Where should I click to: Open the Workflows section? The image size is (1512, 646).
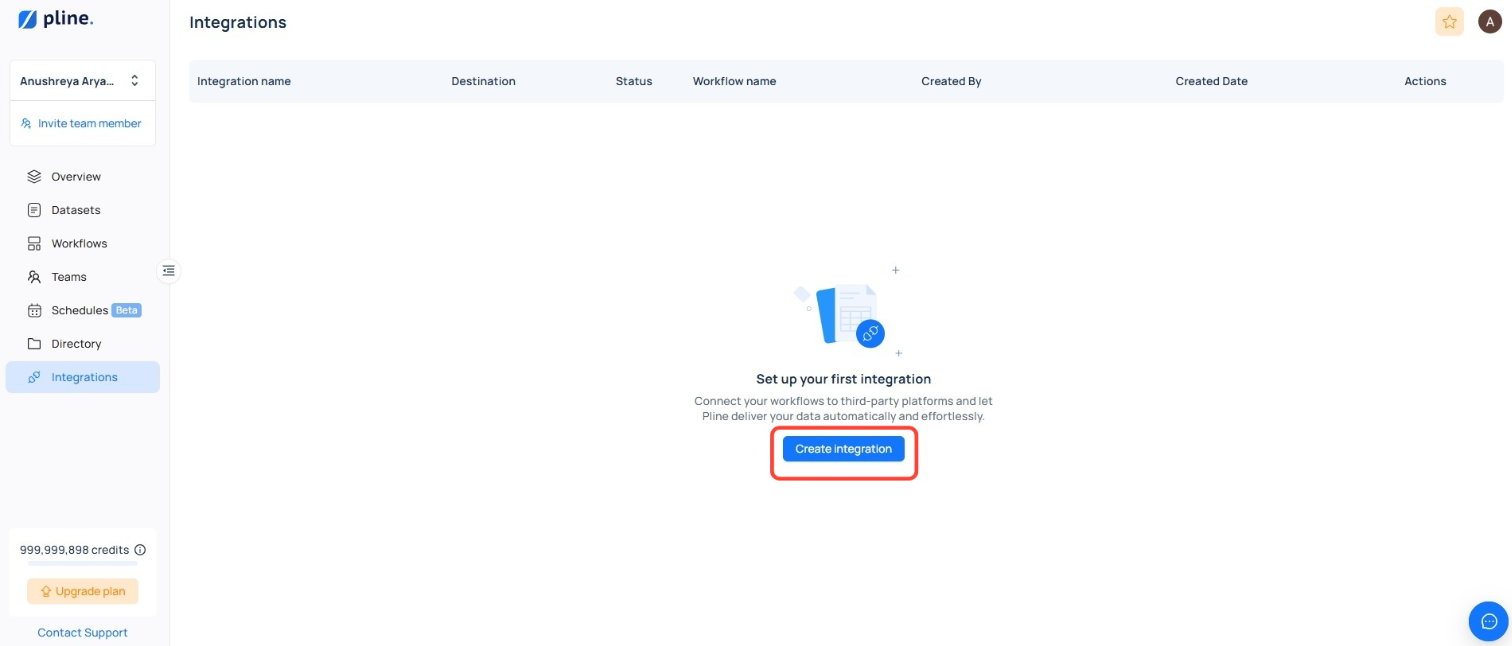(78, 244)
